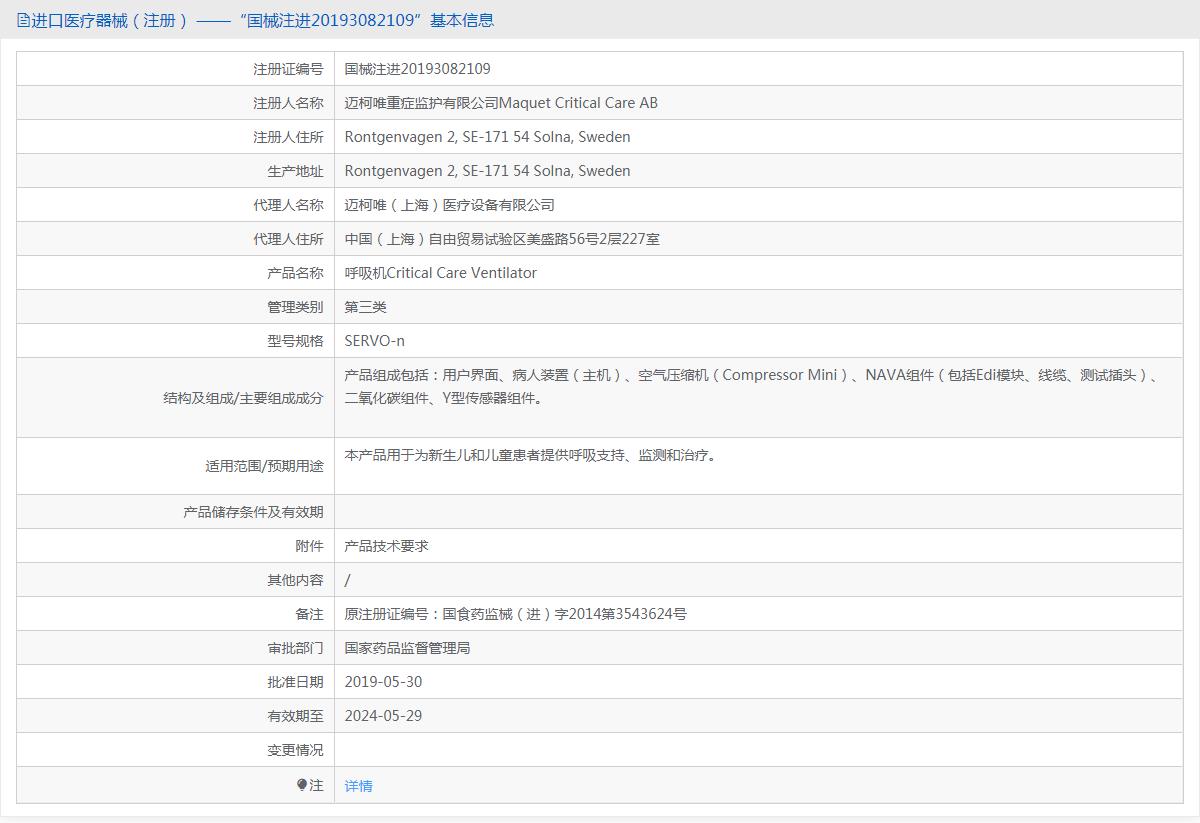Click the Solna address in the 注册人住所 row
This screenshot has height=823, width=1200.
click(488, 137)
